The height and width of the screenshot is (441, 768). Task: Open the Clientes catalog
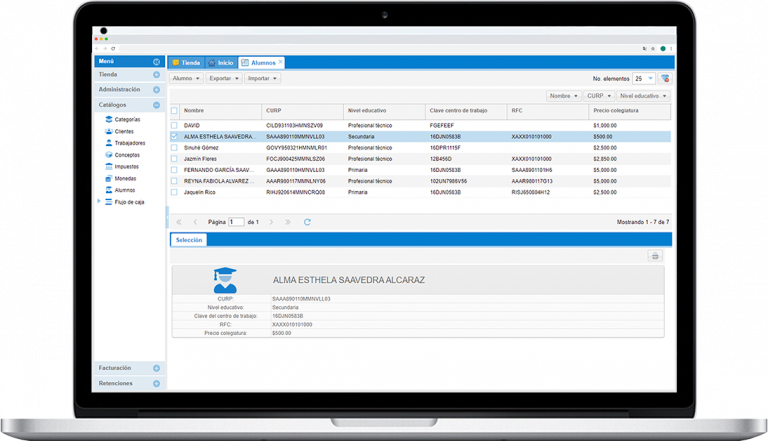coord(124,131)
